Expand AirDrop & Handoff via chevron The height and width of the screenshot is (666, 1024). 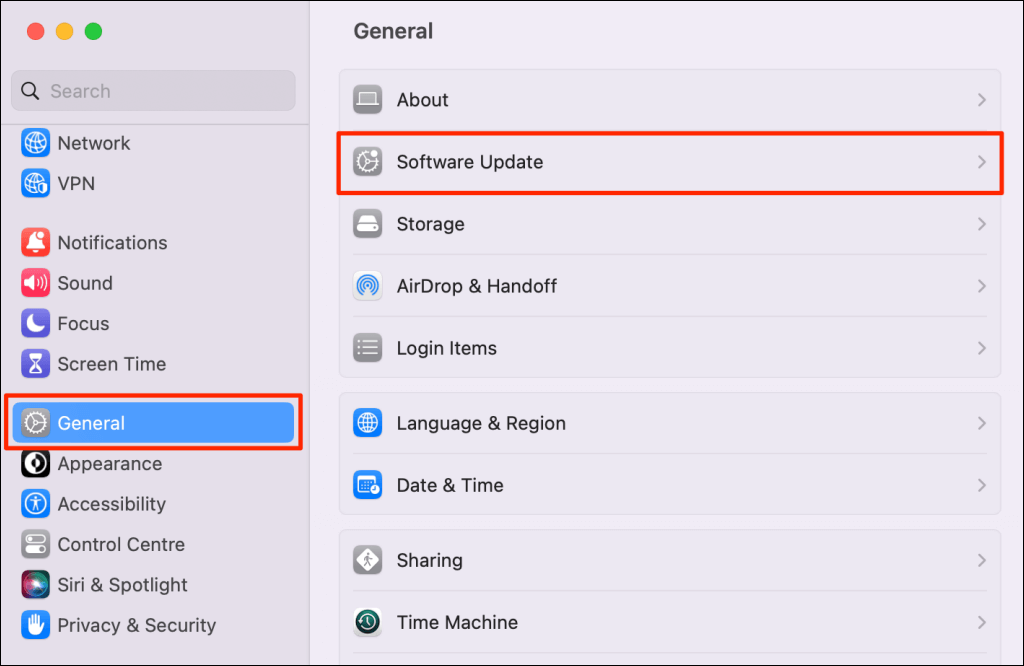982,286
